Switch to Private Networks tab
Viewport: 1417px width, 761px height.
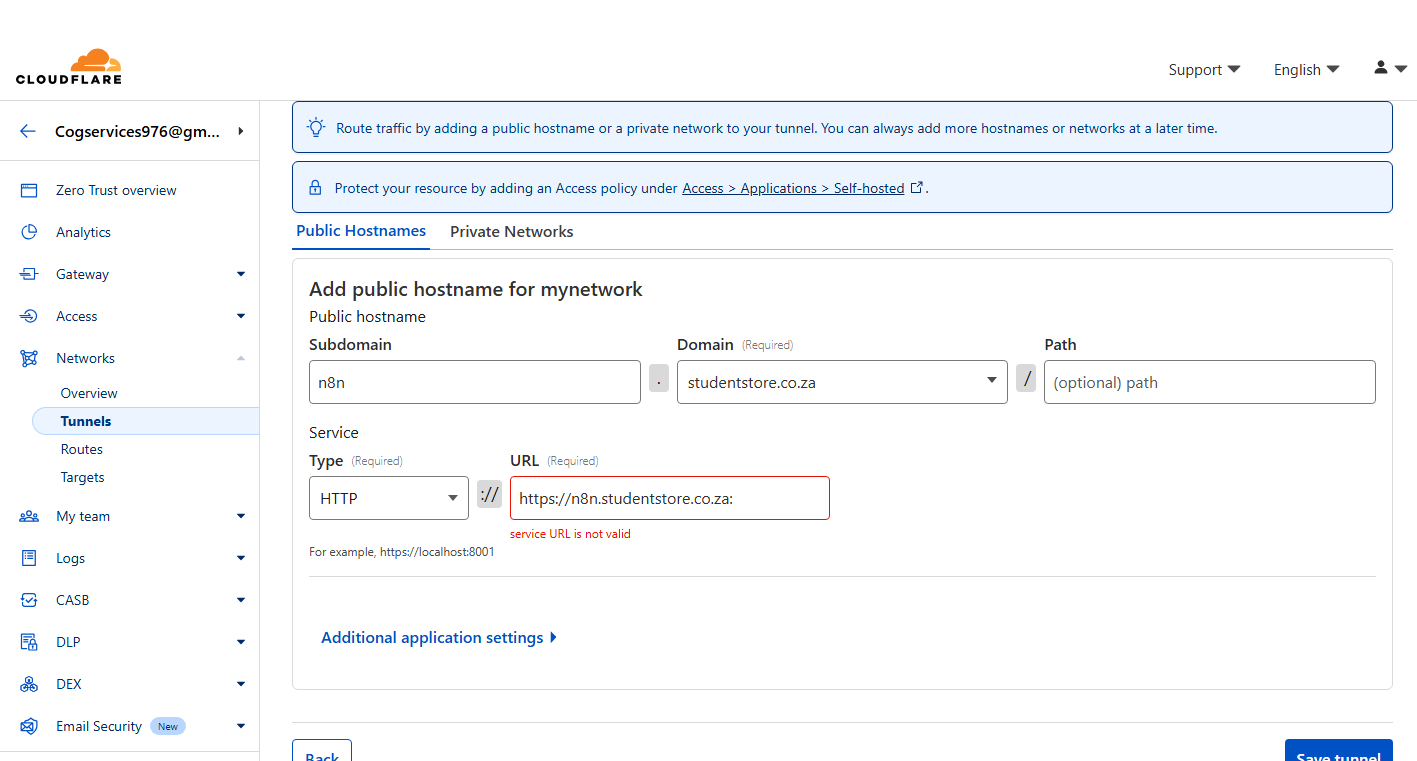pos(511,231)
